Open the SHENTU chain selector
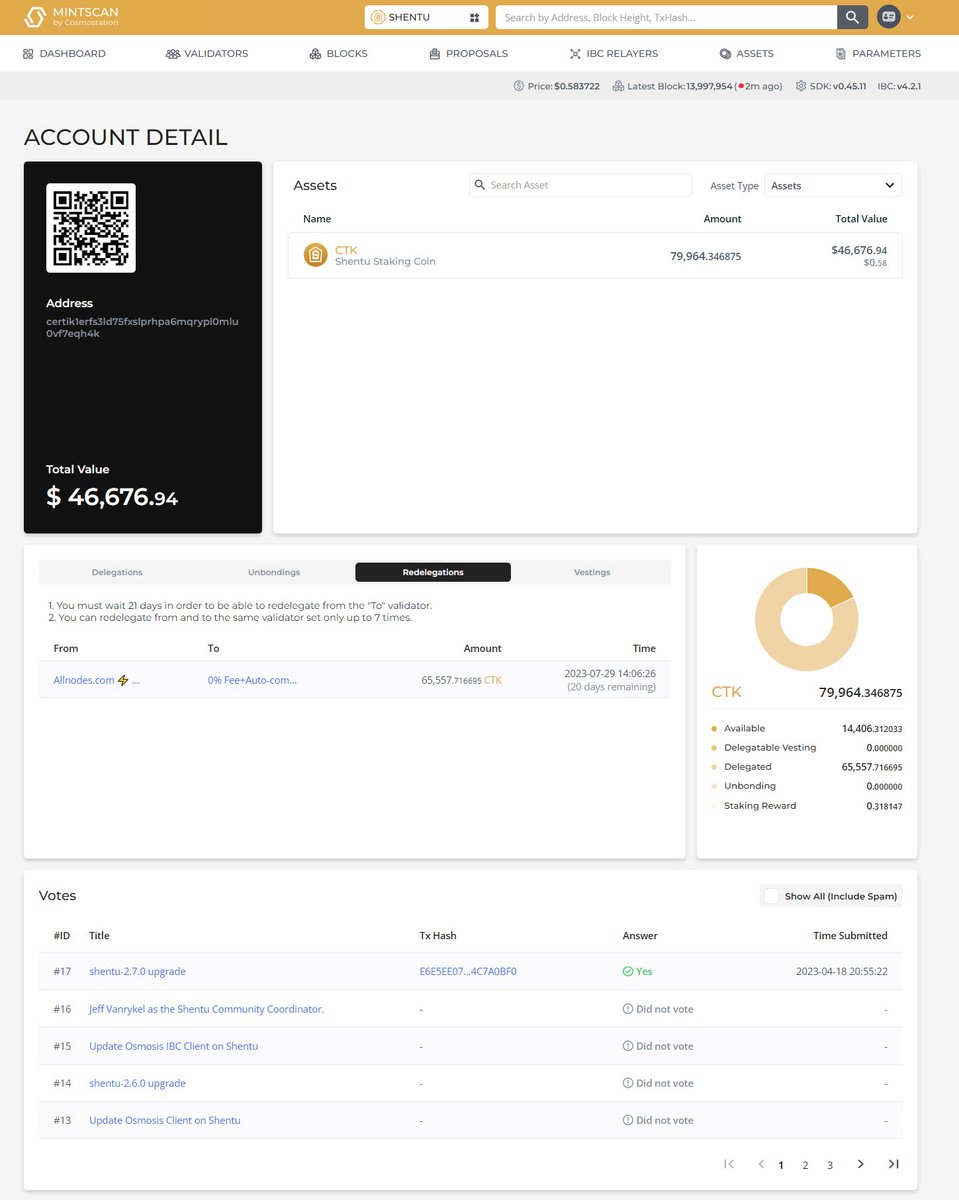Screen dimensions: 959x1200 coord(426,17)
